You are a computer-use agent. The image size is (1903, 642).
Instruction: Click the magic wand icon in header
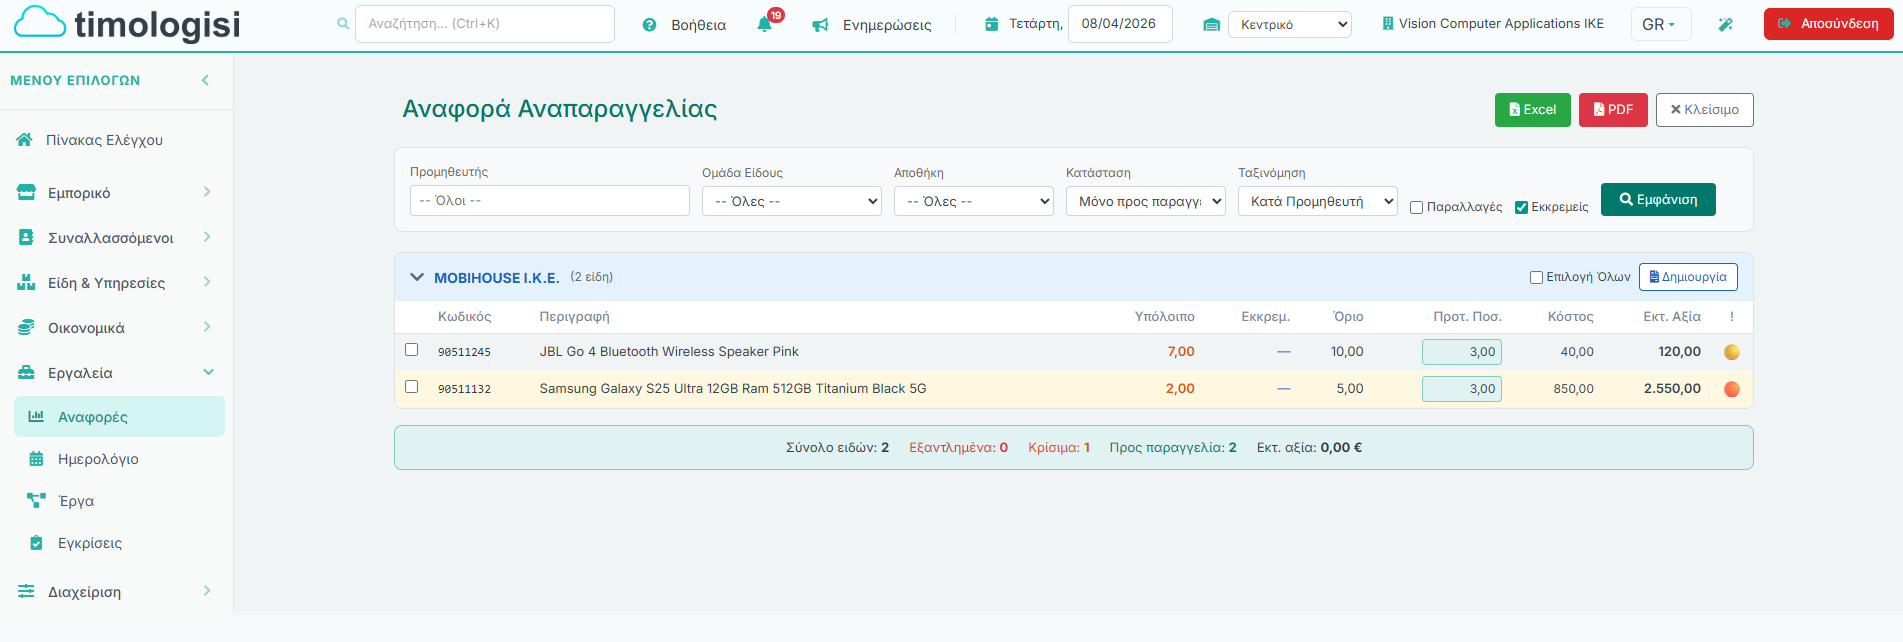(x=1725, y=24)
